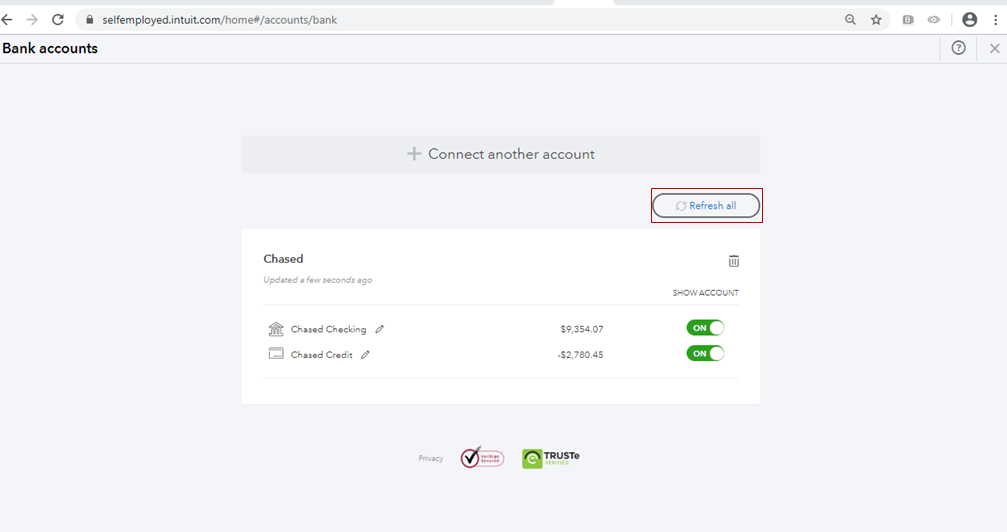Viewport: 1007px width, 532px height.
Task: Click the Refresh all button
Action: [x=706, y=206]
